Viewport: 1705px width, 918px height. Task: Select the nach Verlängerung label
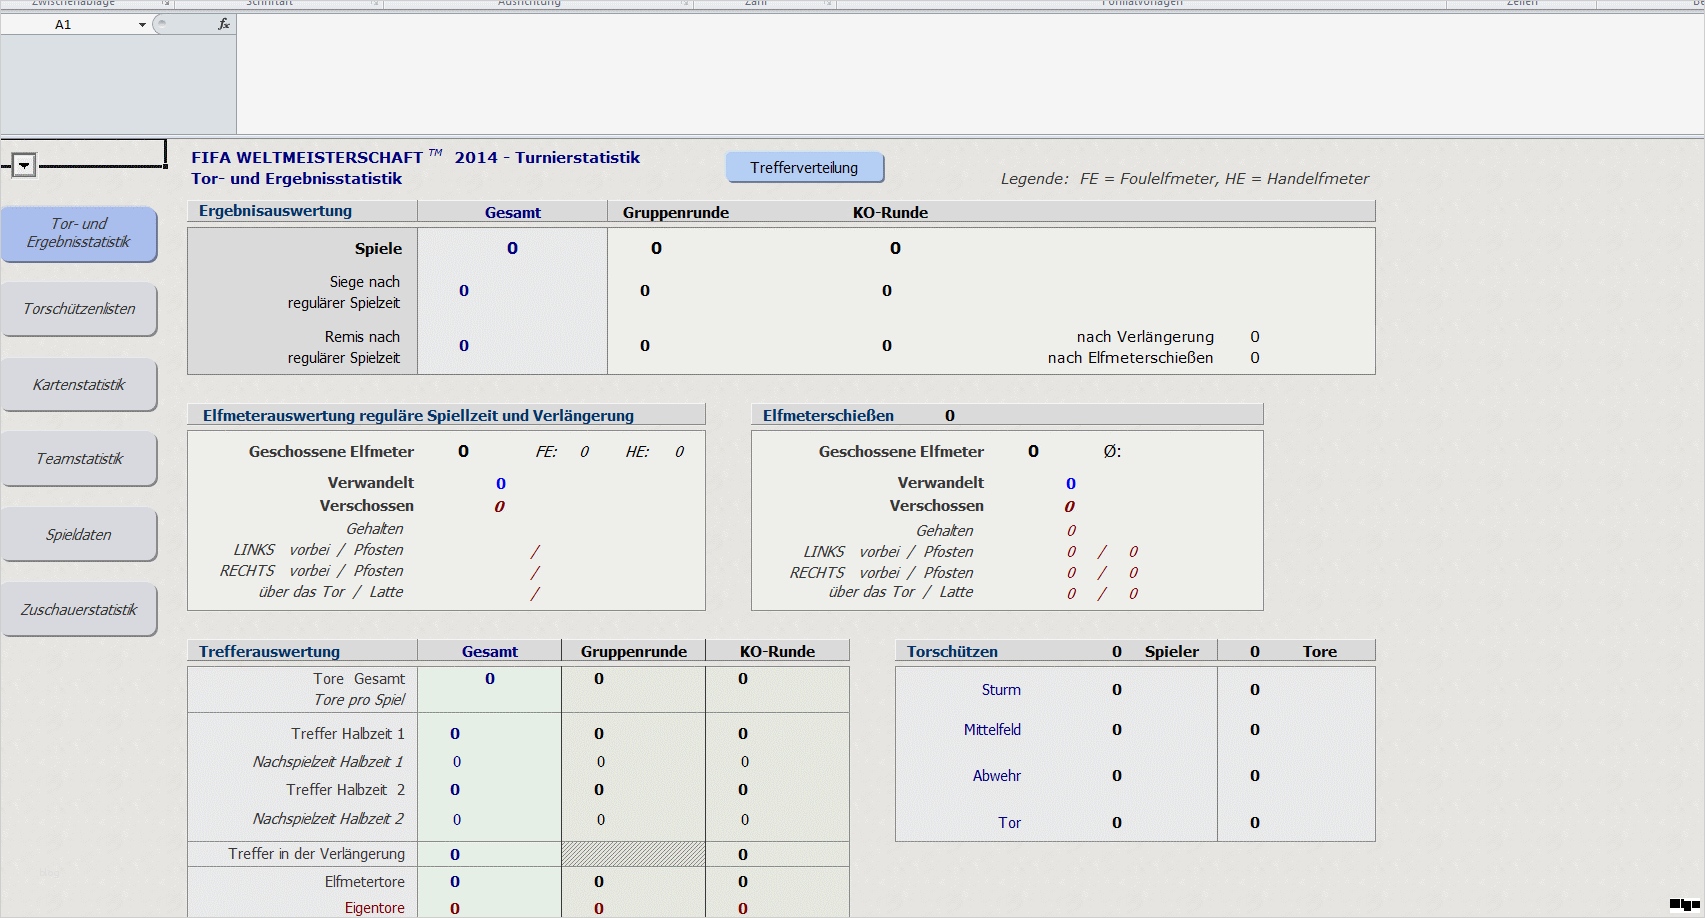click(x=1145, y=337)
